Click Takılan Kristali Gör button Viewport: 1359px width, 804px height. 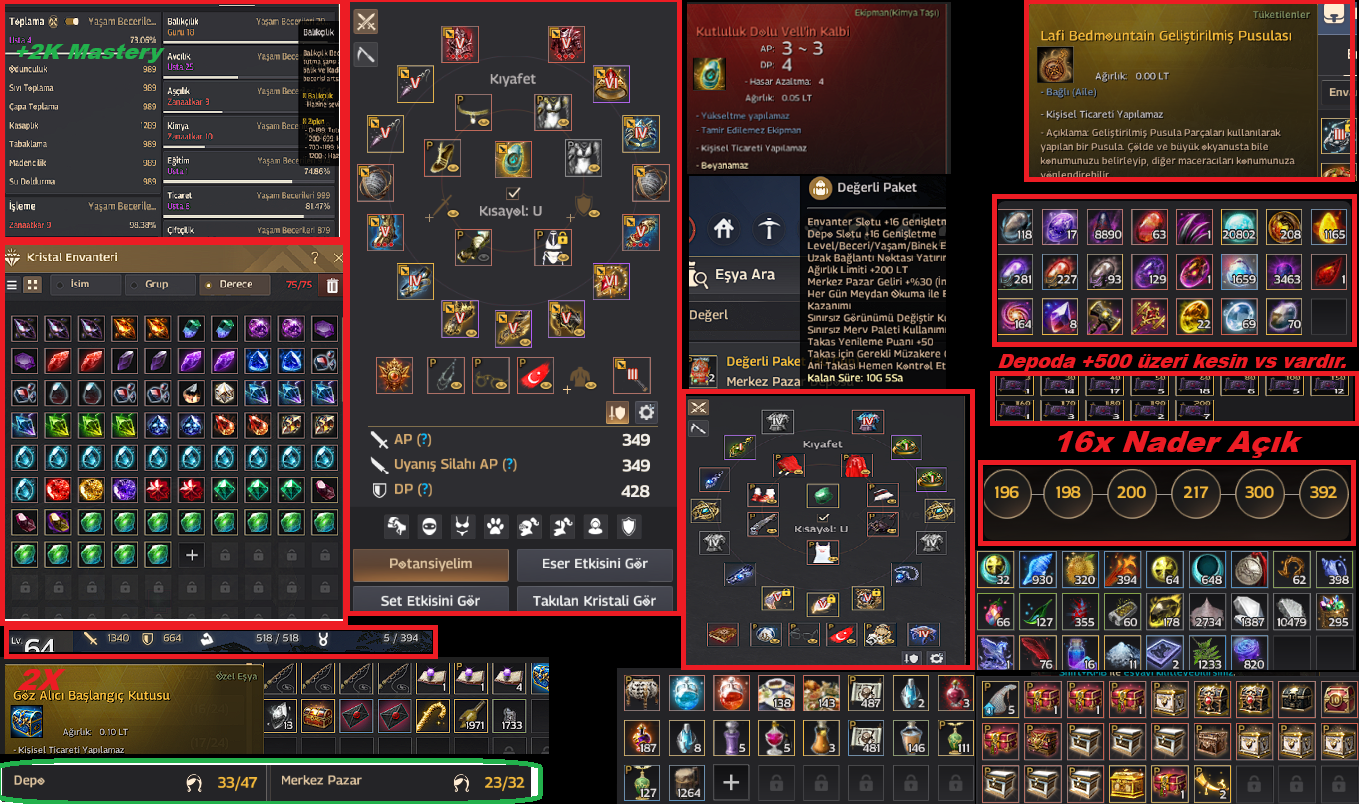coord(595,600)
